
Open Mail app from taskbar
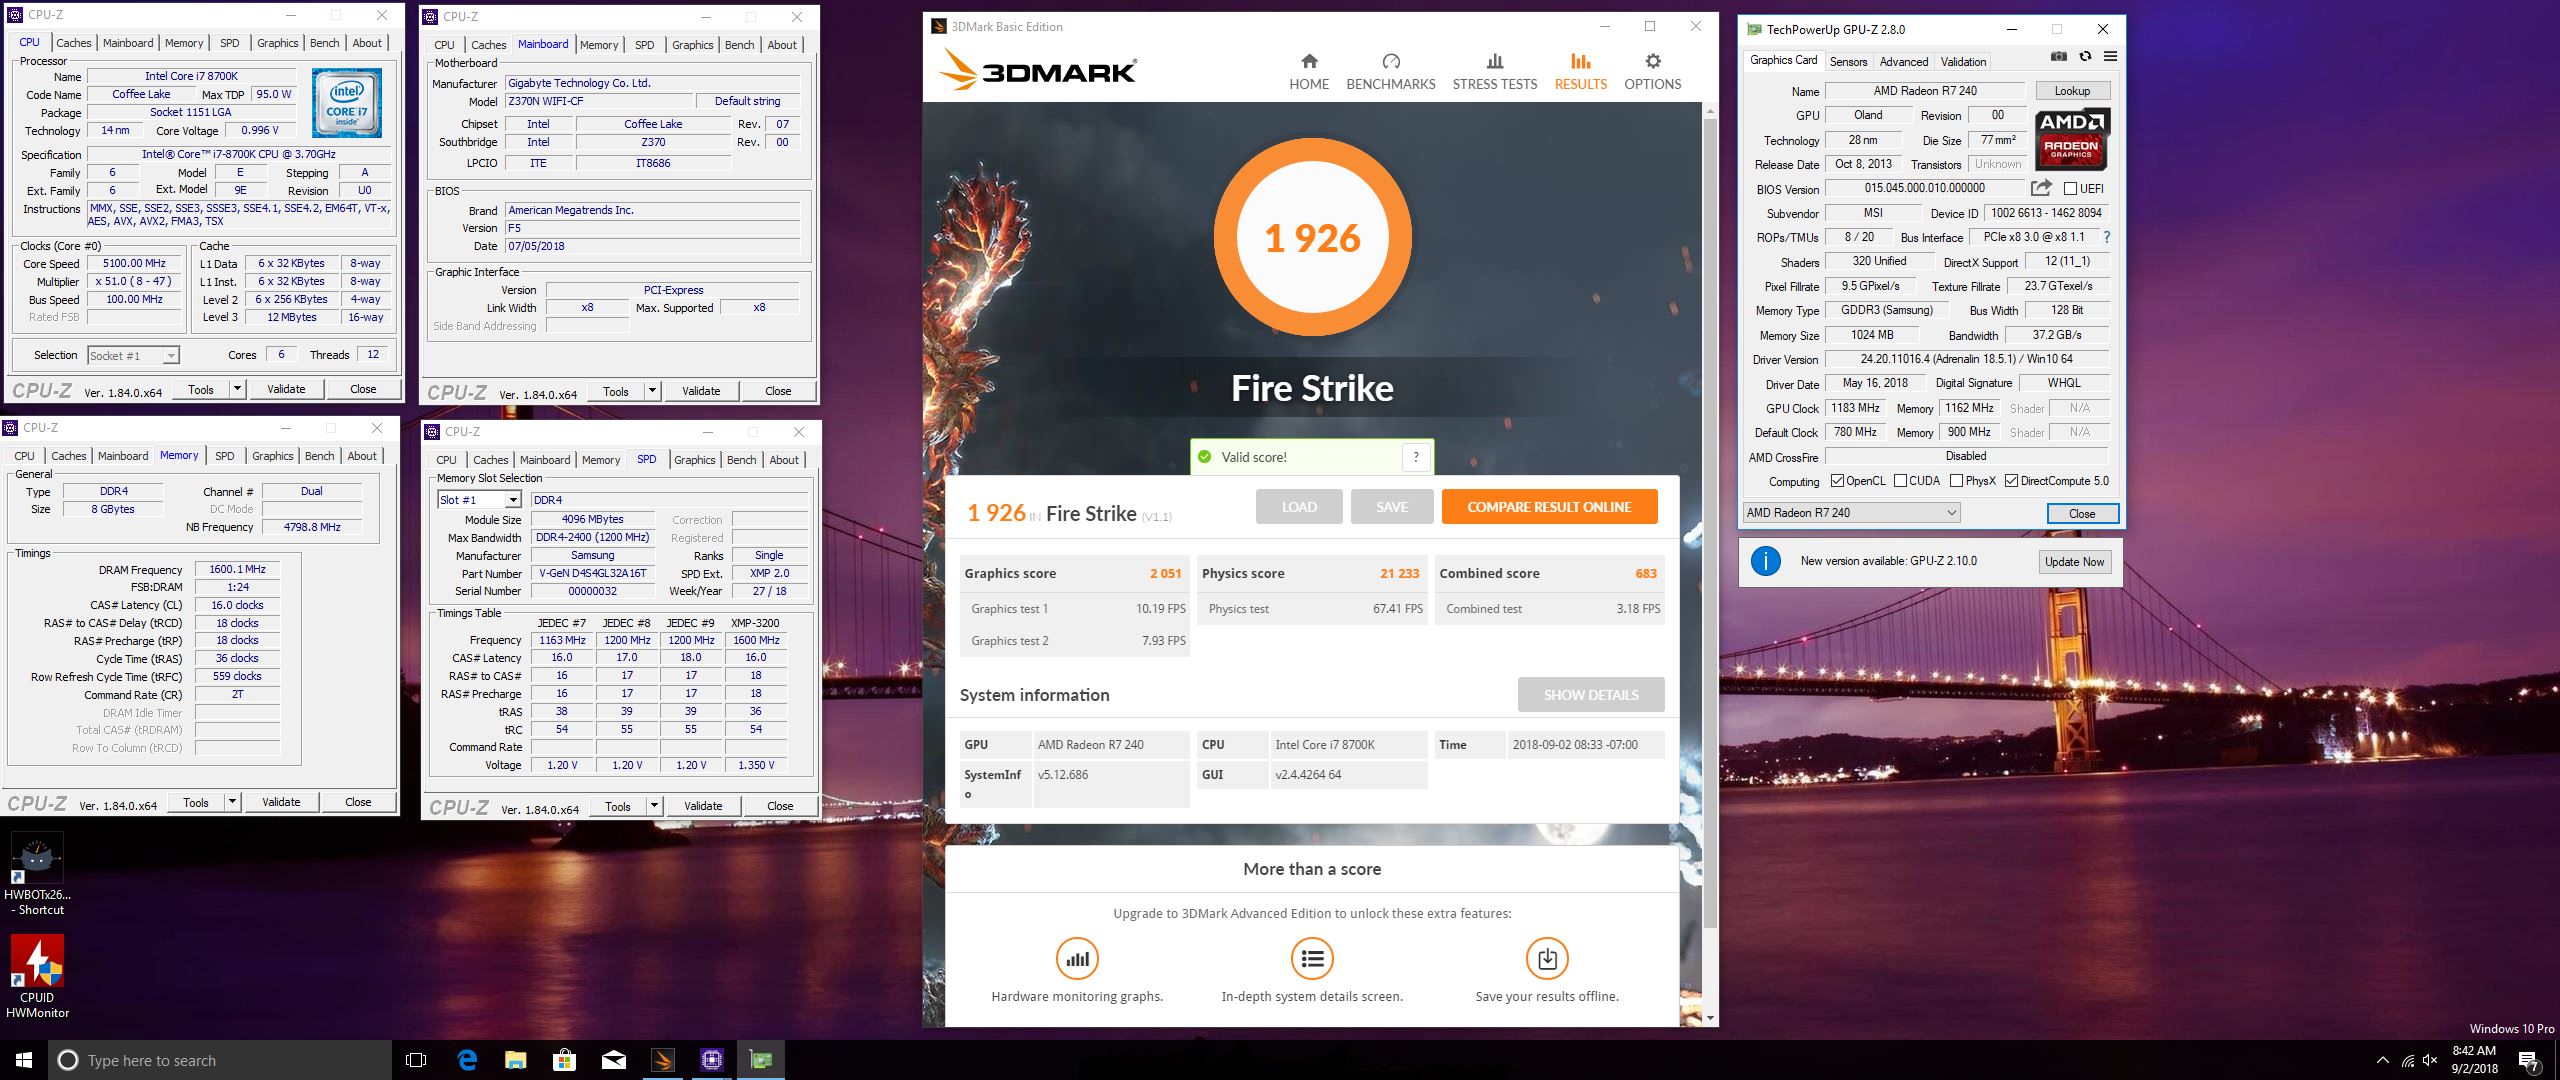pos(614,1060)
